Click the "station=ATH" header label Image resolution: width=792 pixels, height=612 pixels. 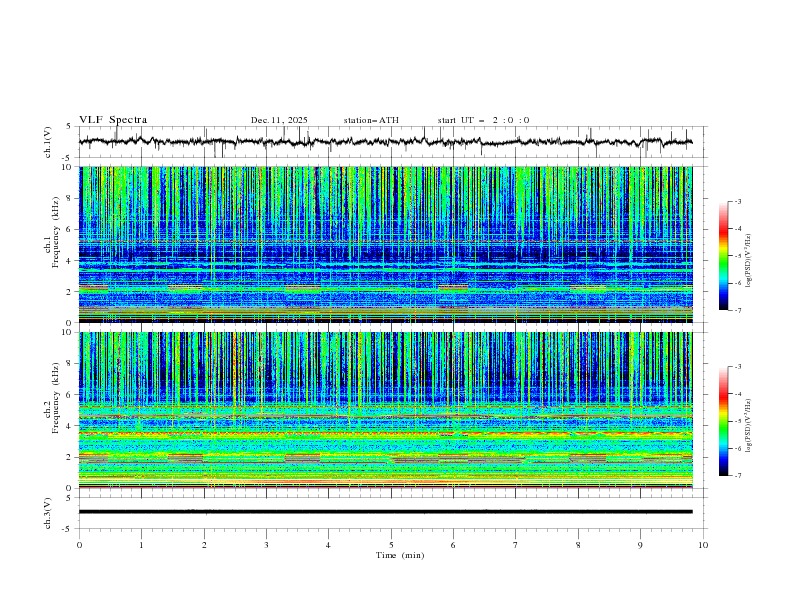coord(371,120)
